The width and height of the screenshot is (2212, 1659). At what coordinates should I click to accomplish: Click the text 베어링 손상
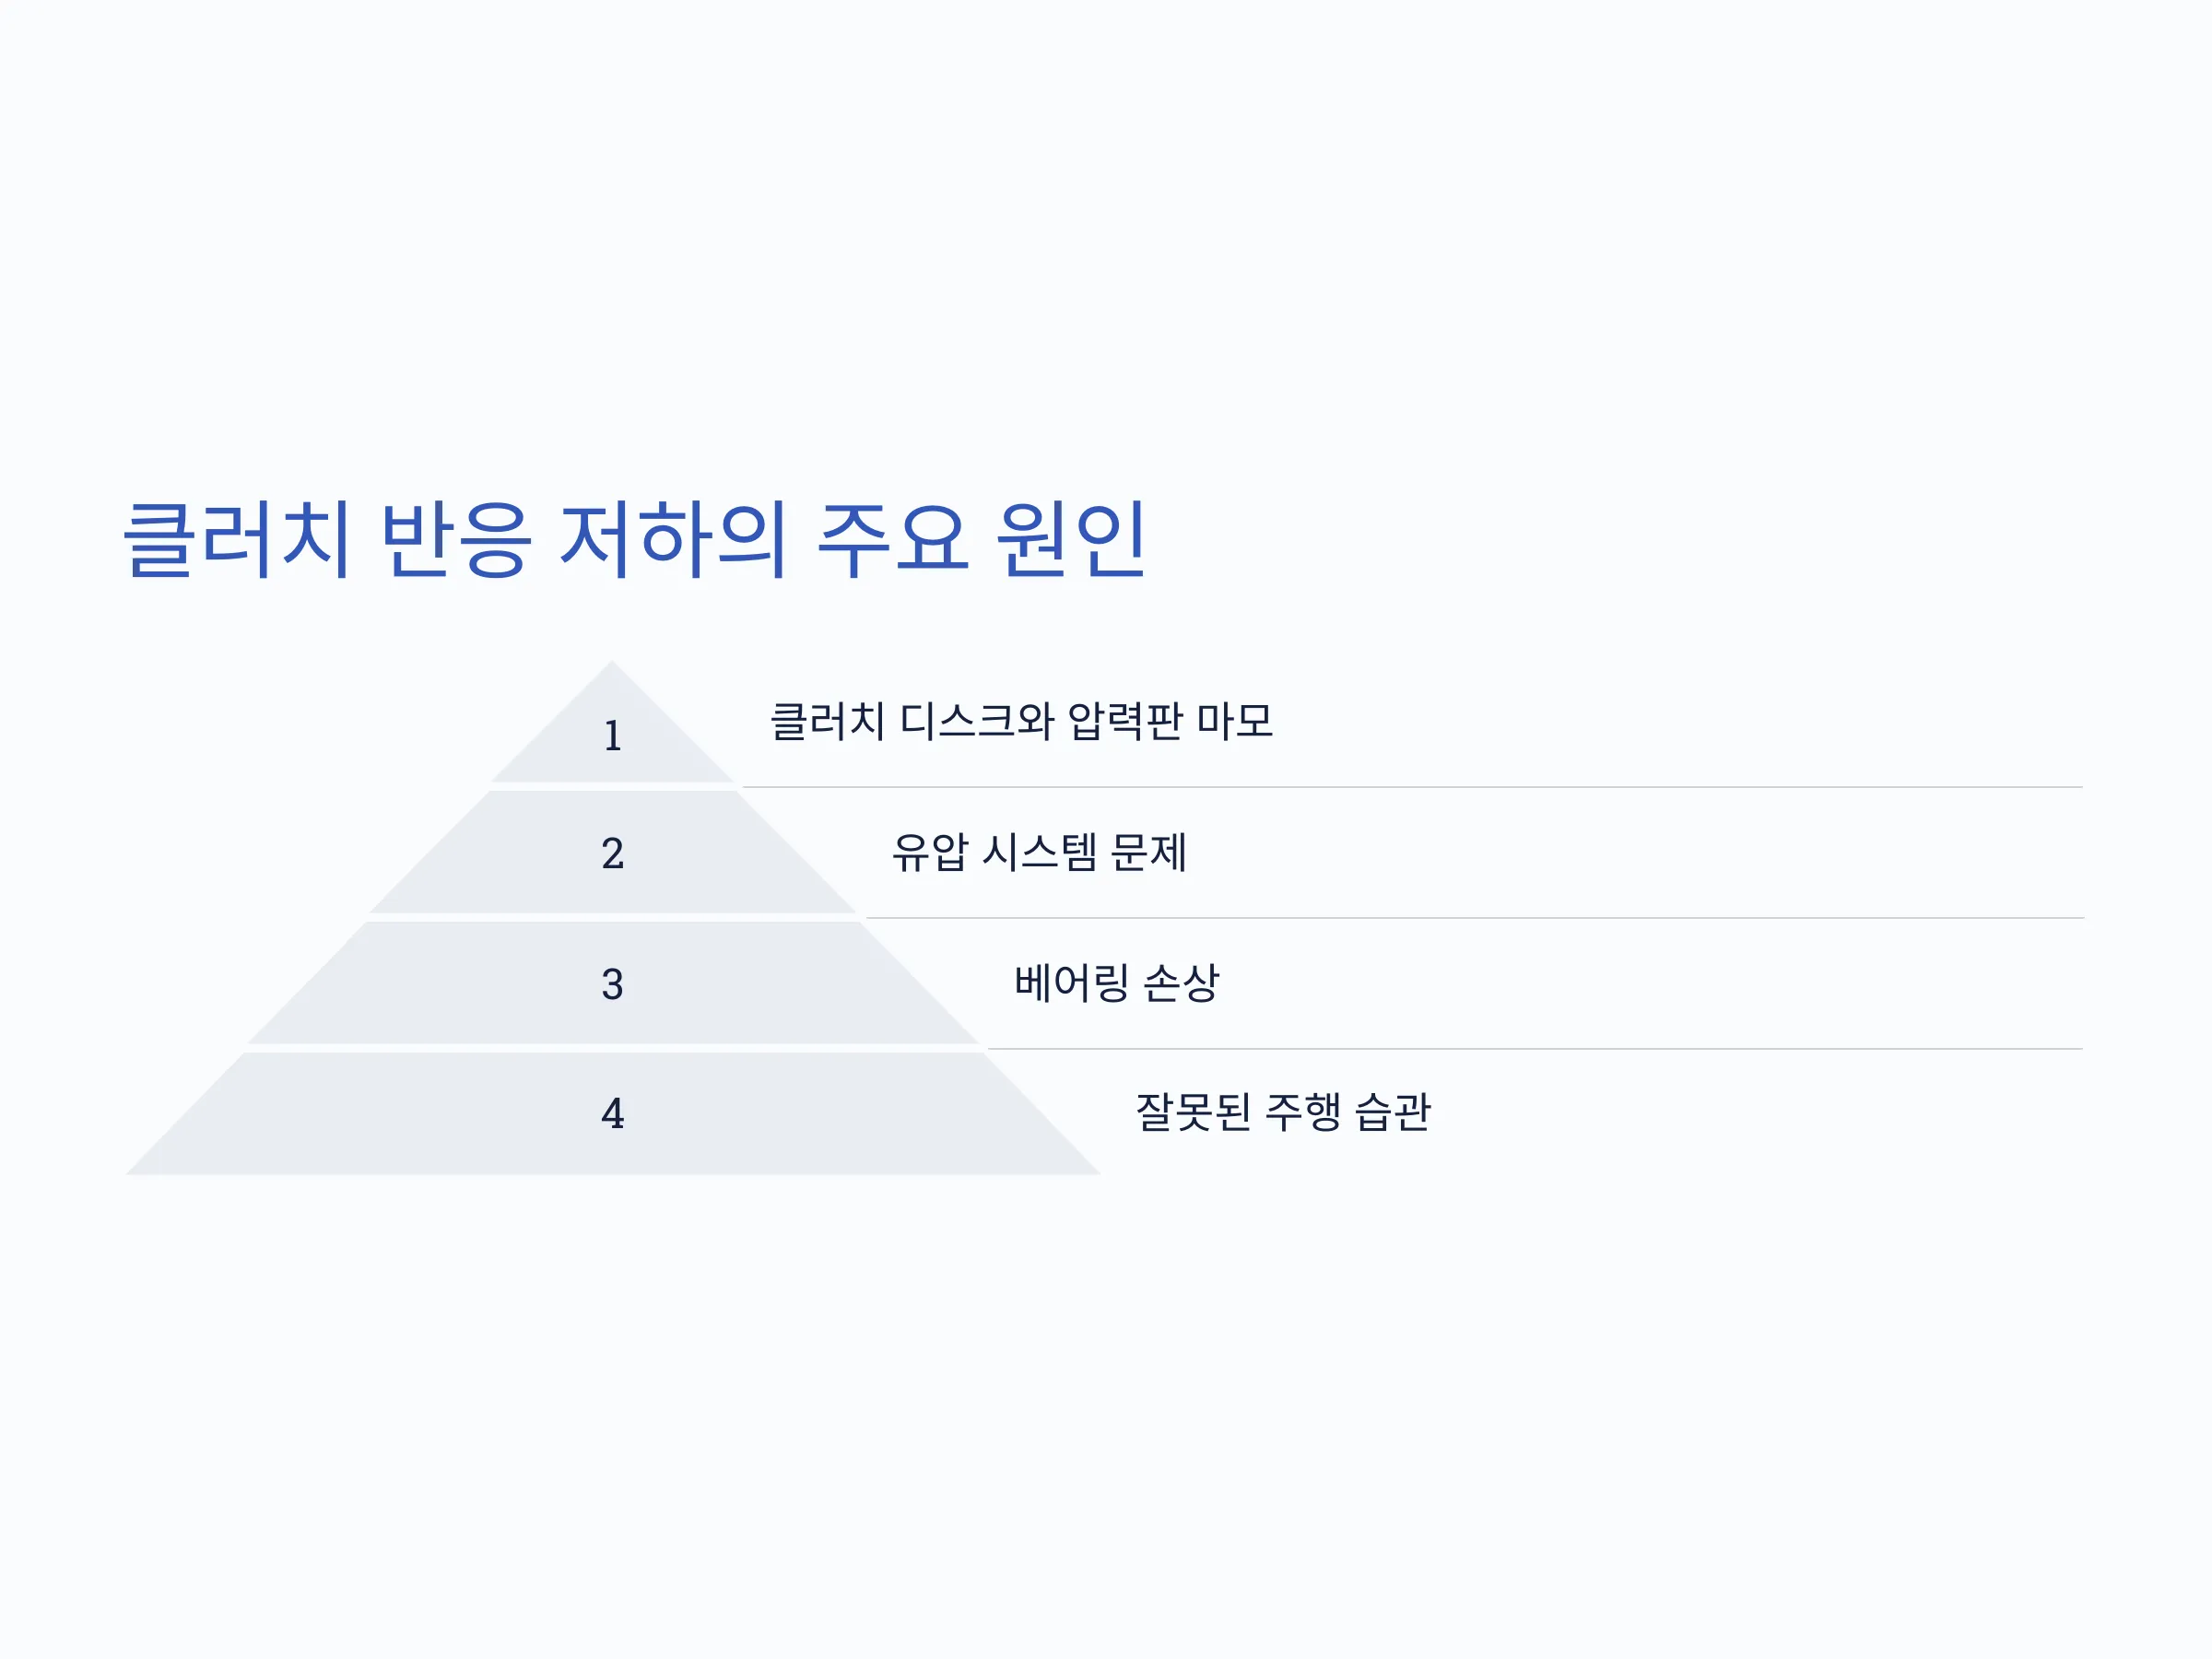(x=1117, y=983)
